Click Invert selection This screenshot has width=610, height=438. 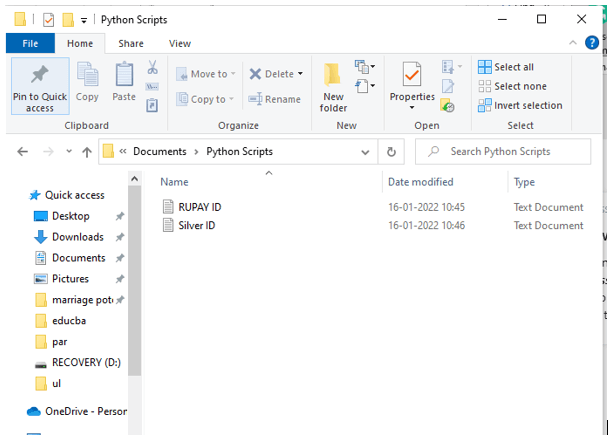point(520,105)
